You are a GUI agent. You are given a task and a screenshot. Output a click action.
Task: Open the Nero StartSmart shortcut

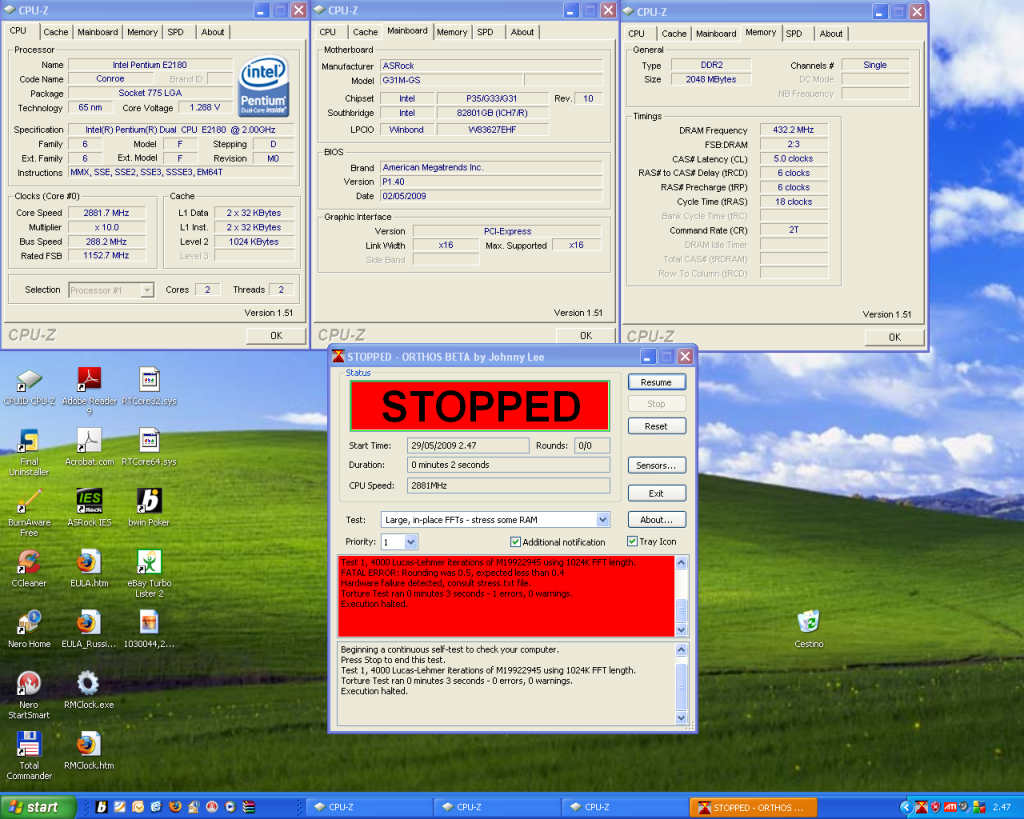[29, 695]
